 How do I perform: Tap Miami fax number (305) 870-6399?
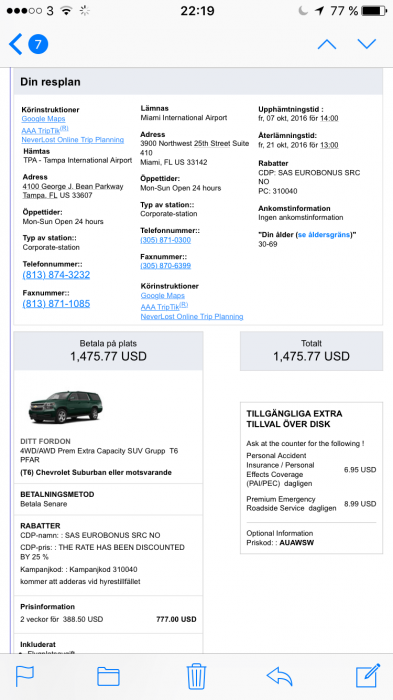(166, 266)
